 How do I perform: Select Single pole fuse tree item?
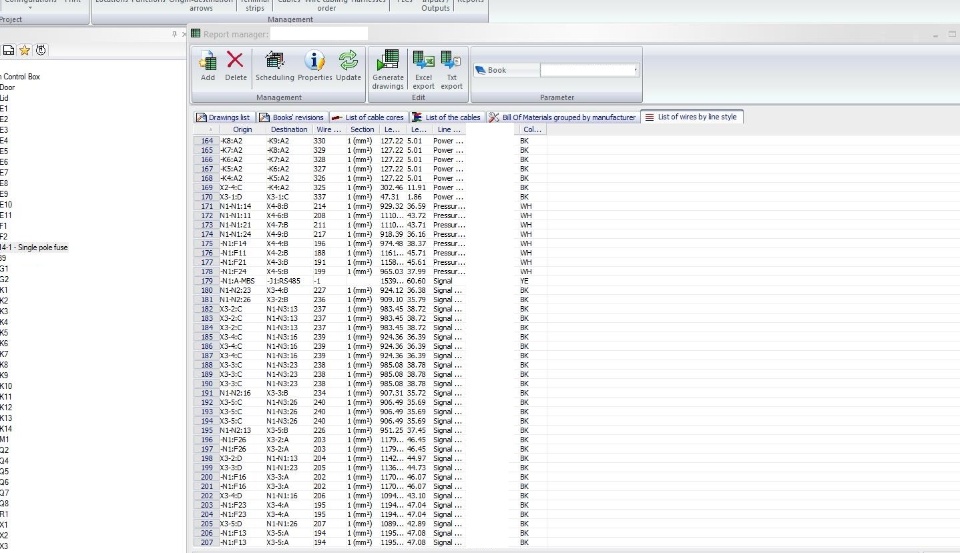34,247
